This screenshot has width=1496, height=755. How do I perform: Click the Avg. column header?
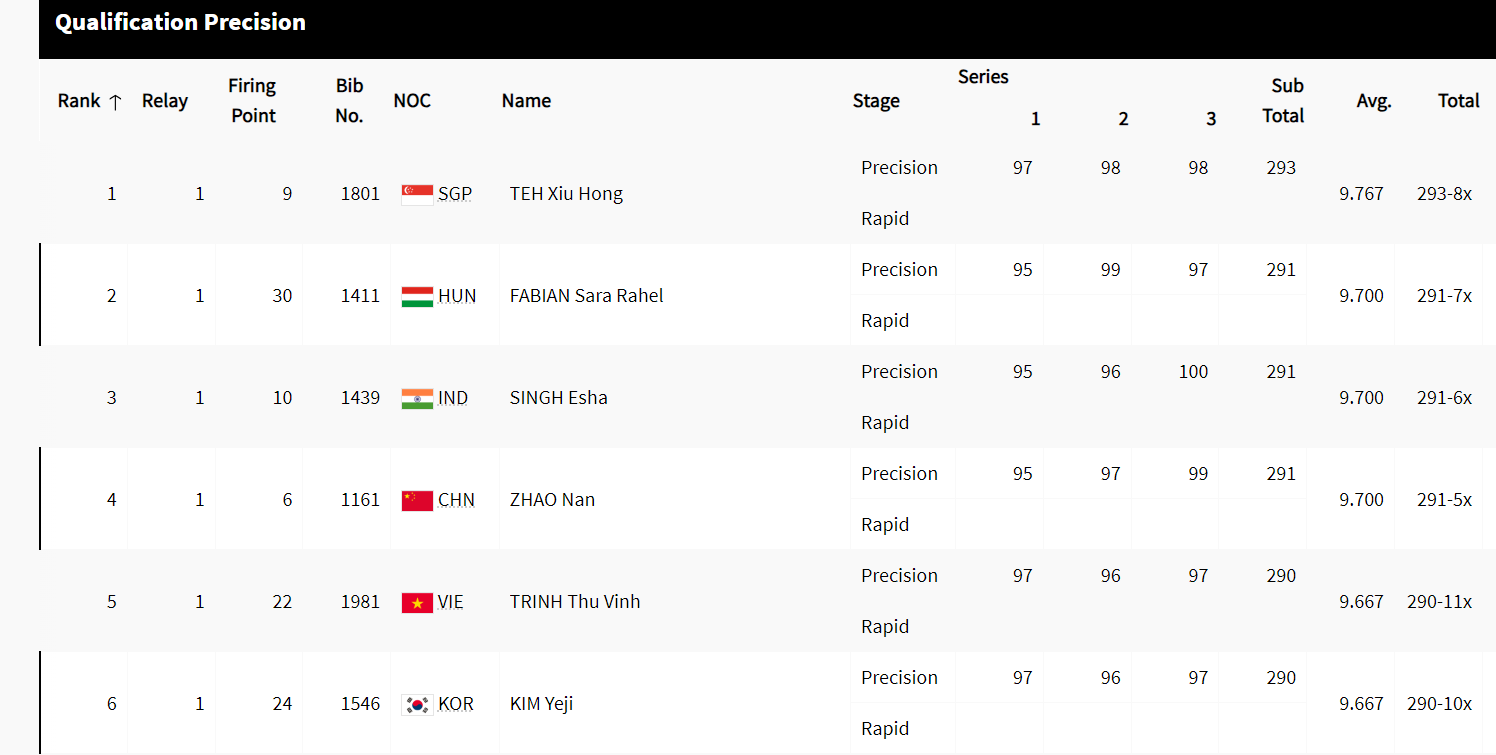point(1373,101)
